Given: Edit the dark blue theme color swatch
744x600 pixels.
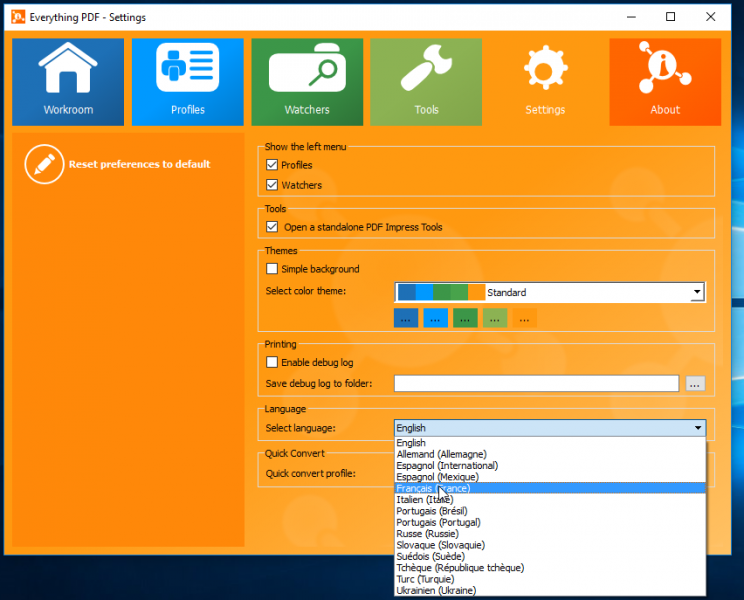Looking at the screenshot, I should 406,318.
